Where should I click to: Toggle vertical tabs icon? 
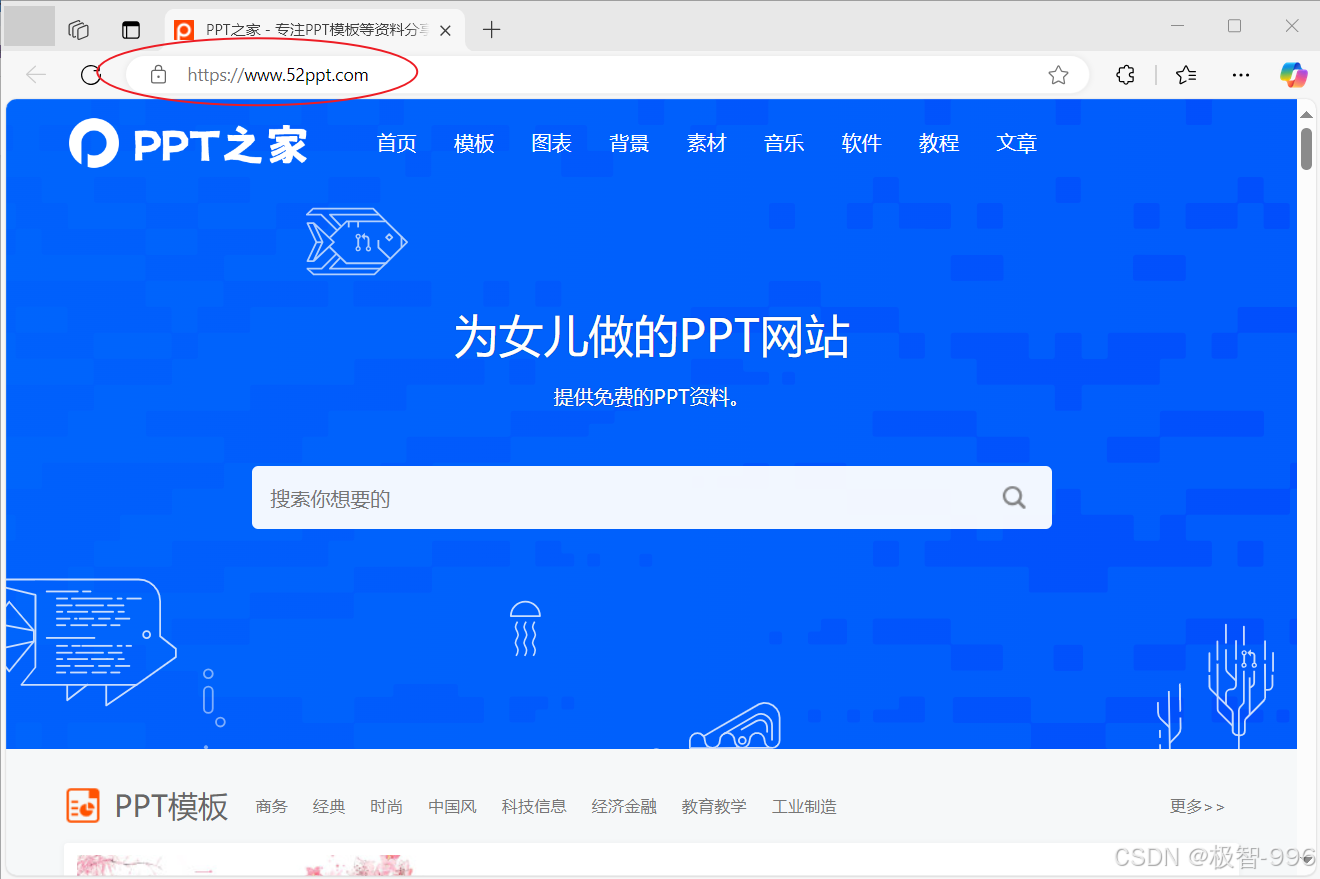[x=131, y=30]
